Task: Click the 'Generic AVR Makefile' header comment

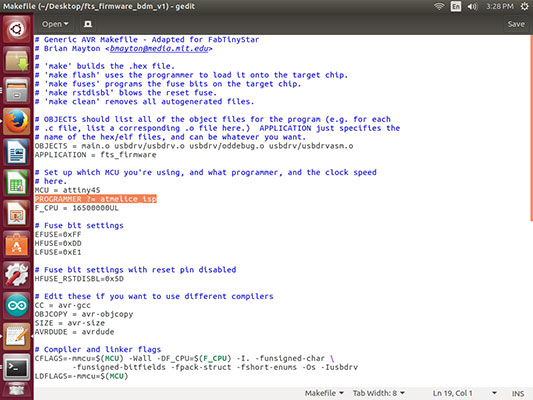Action: point(147,40)
